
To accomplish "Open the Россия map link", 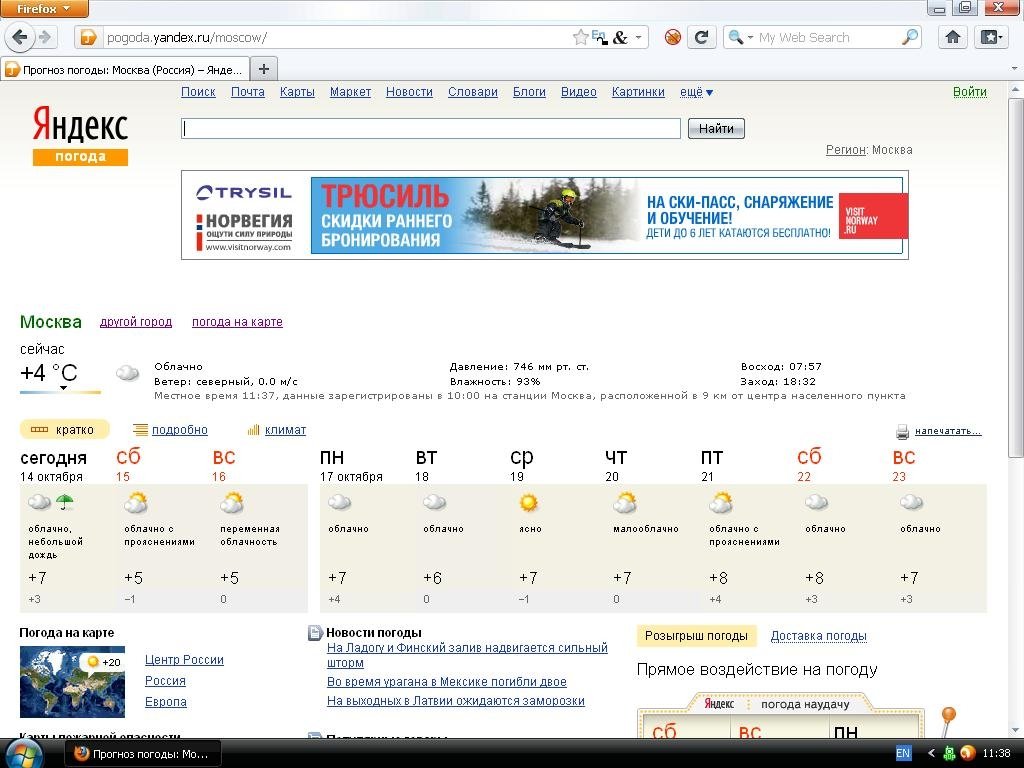I will (x=165, y=680).
